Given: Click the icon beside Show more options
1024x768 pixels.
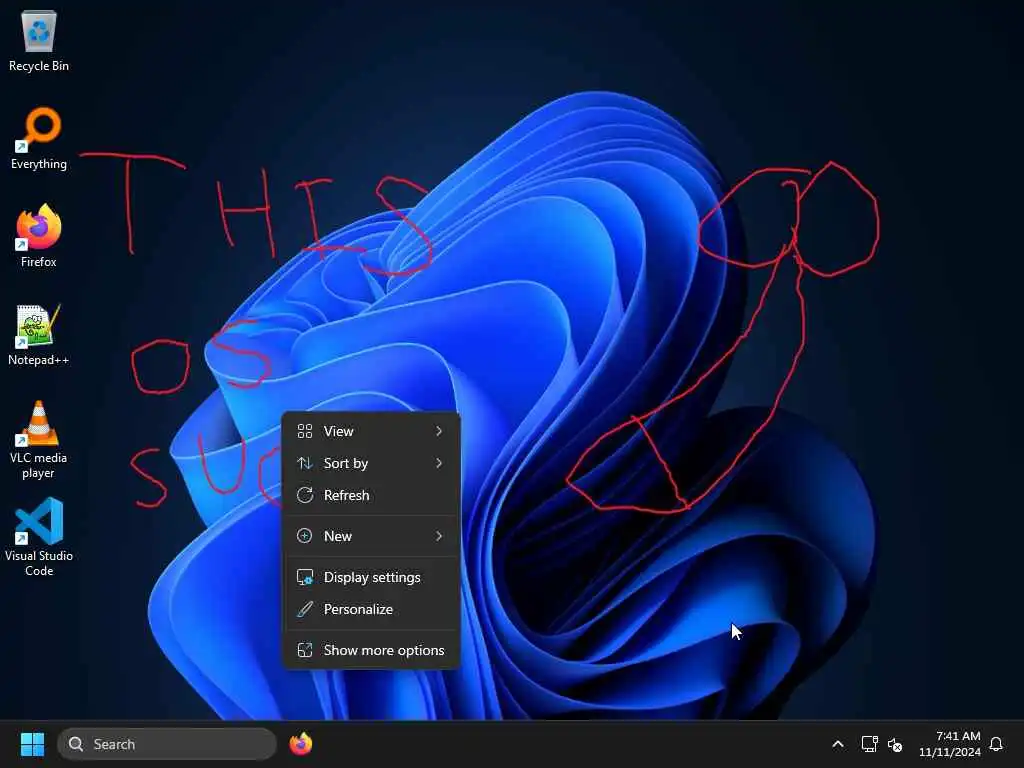Looking at the screenshot, I should coord(304,650).
